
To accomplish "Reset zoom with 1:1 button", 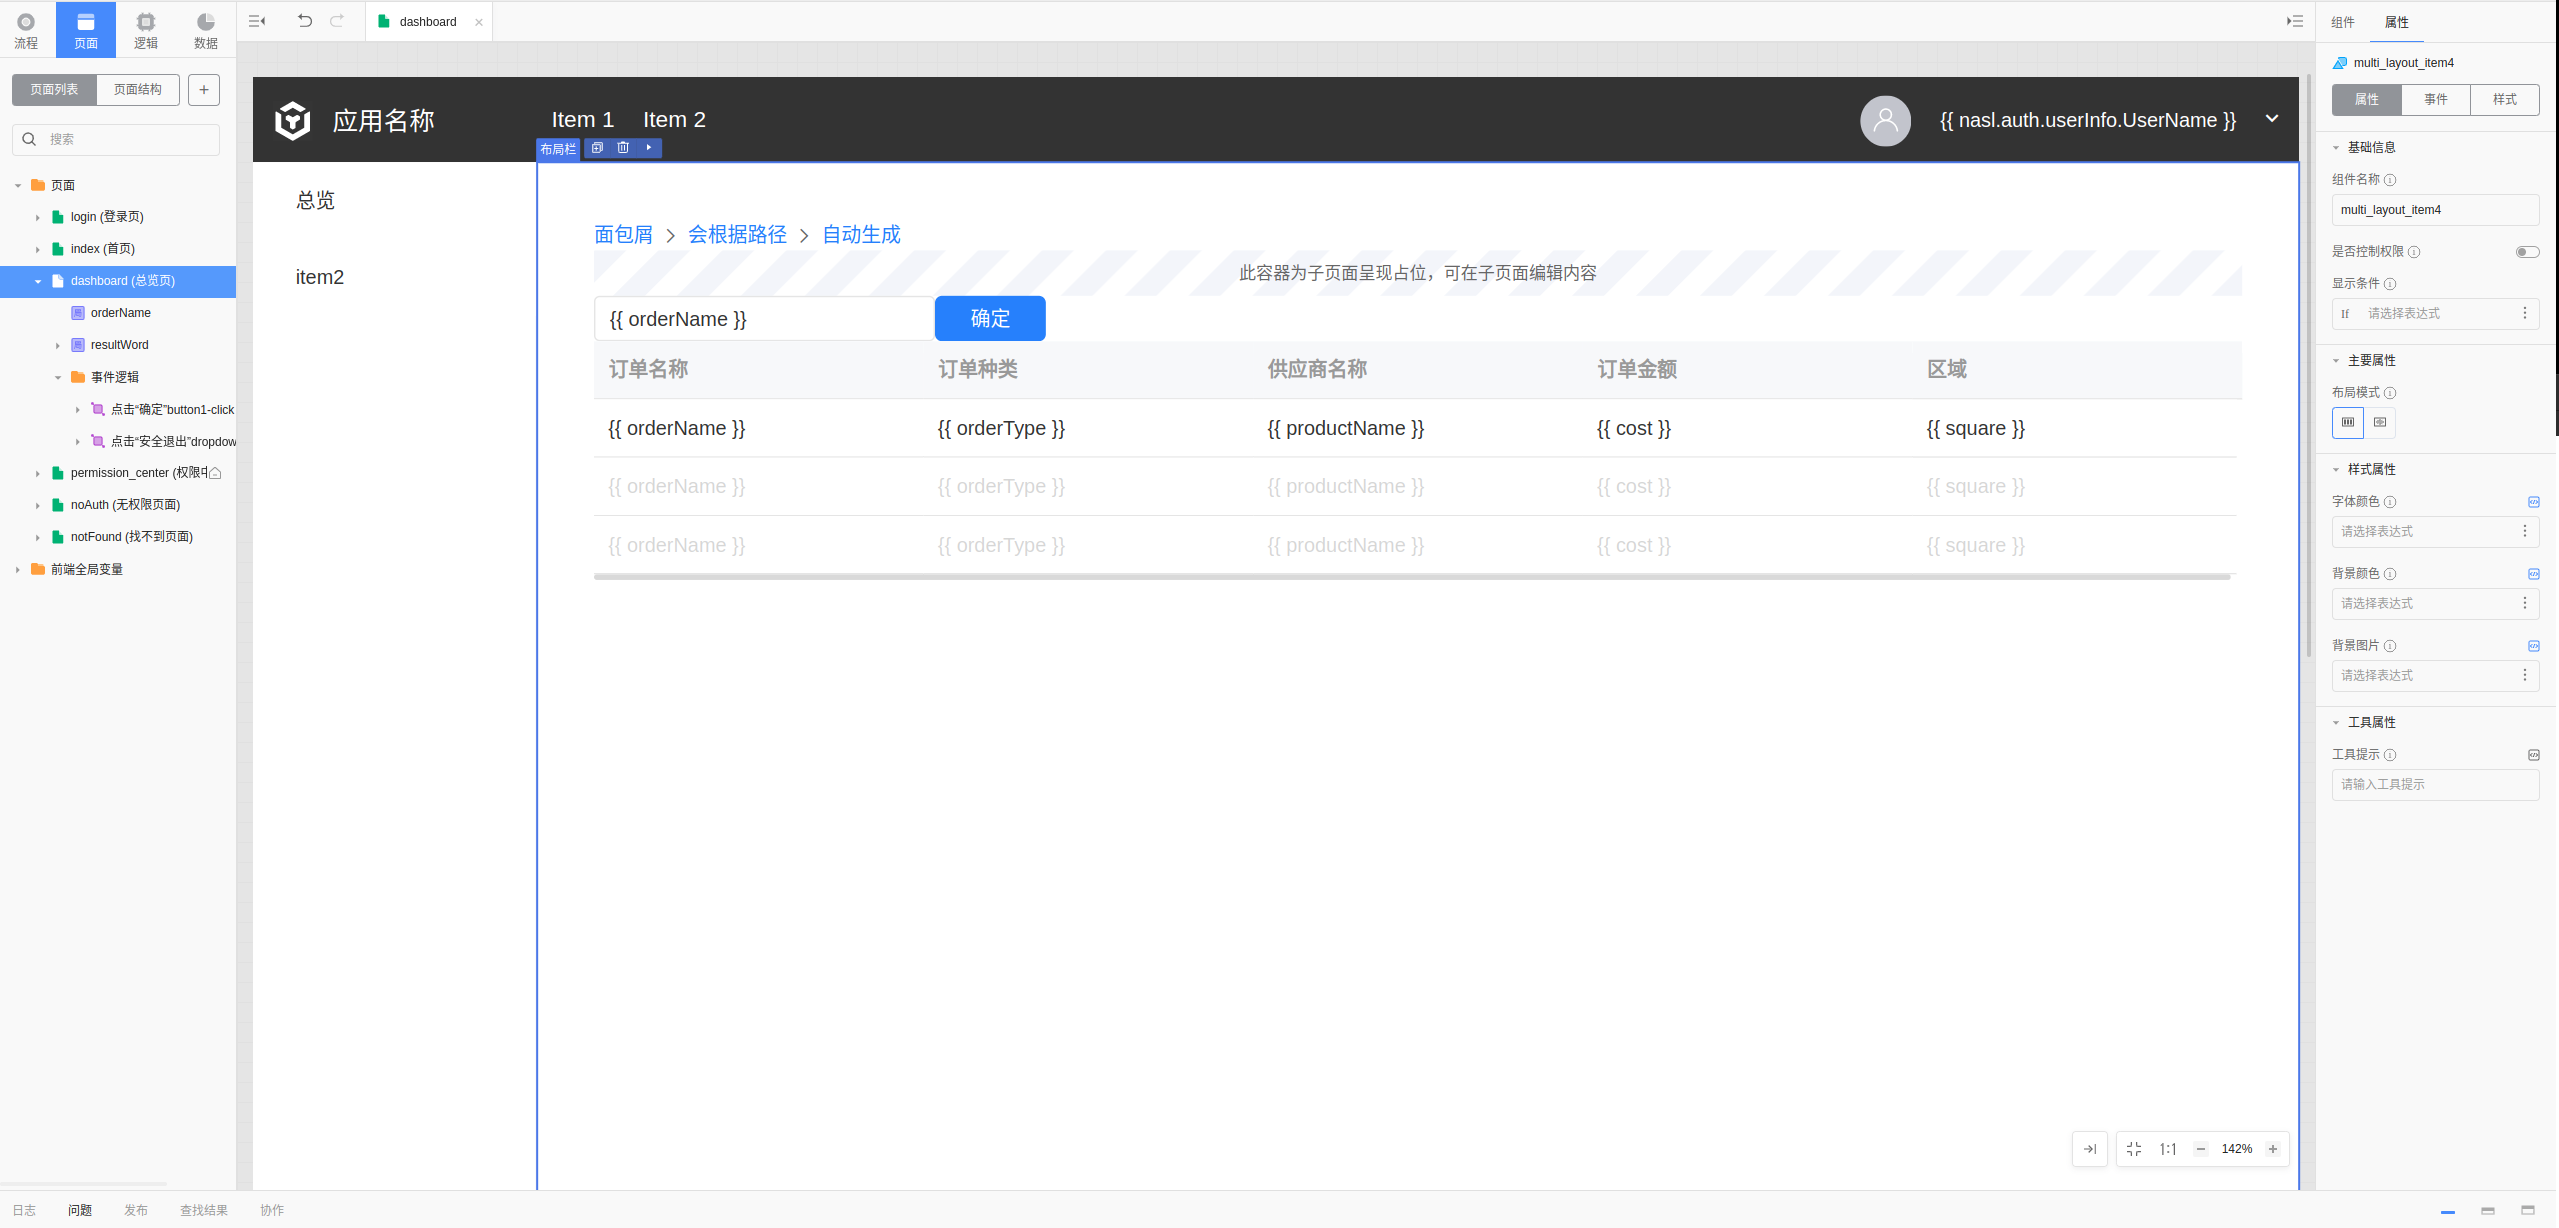I will point(2168,1149).
